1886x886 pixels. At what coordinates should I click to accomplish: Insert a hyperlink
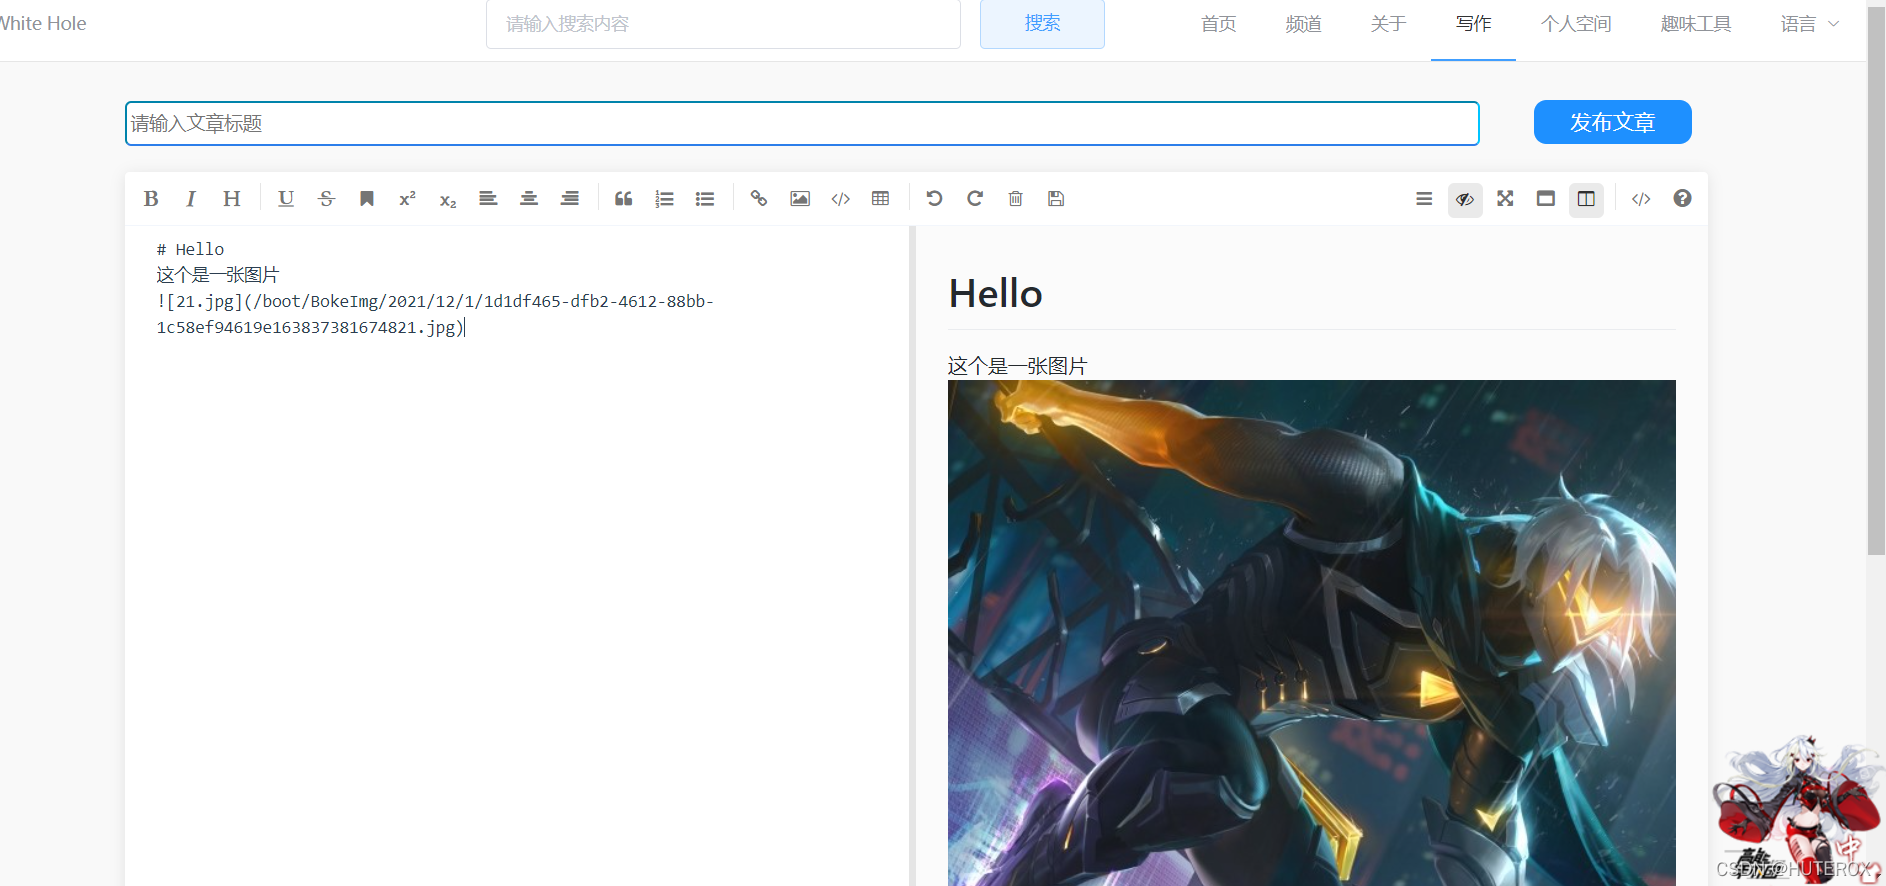coord(759,199)
